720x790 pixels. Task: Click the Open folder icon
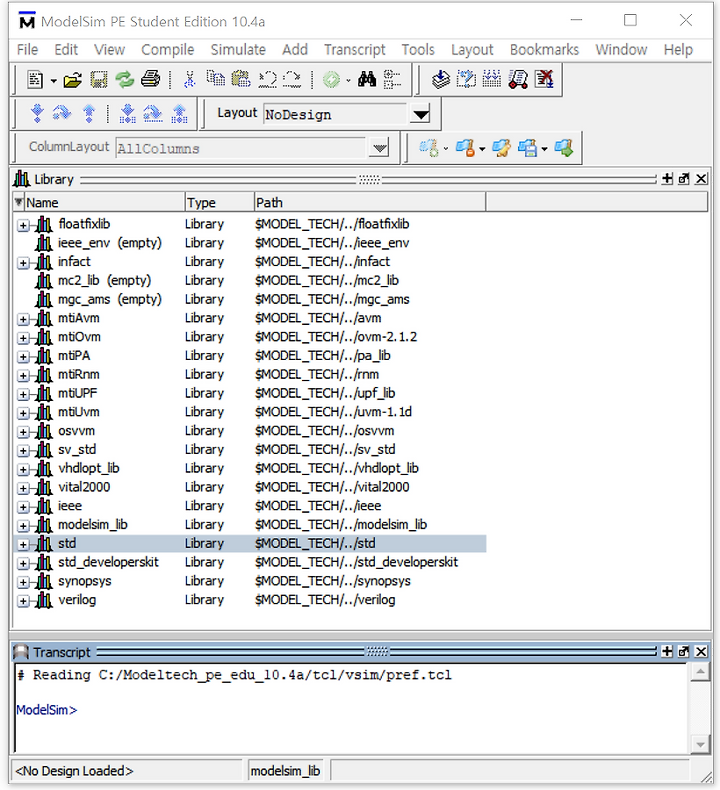coord(73,80)
